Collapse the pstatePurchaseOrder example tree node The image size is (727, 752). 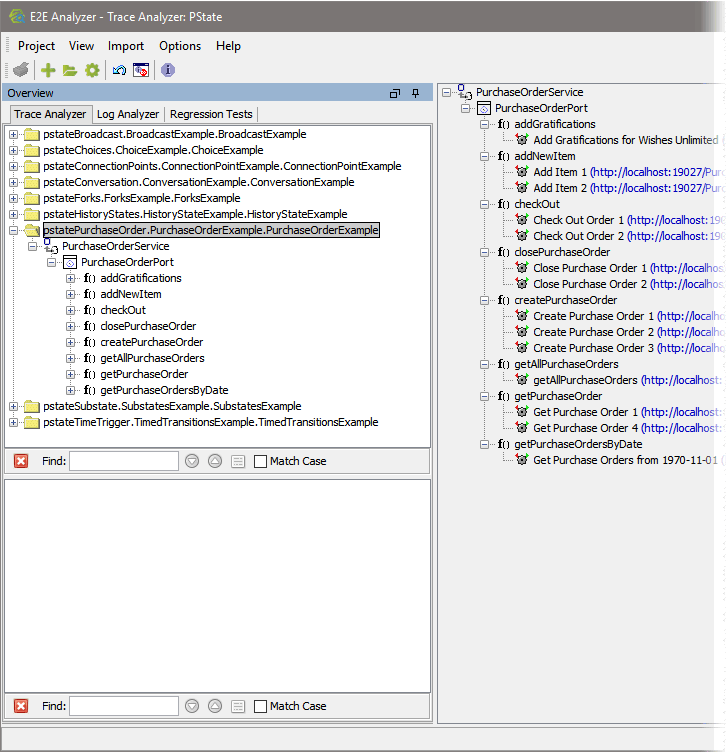point(14,230)
